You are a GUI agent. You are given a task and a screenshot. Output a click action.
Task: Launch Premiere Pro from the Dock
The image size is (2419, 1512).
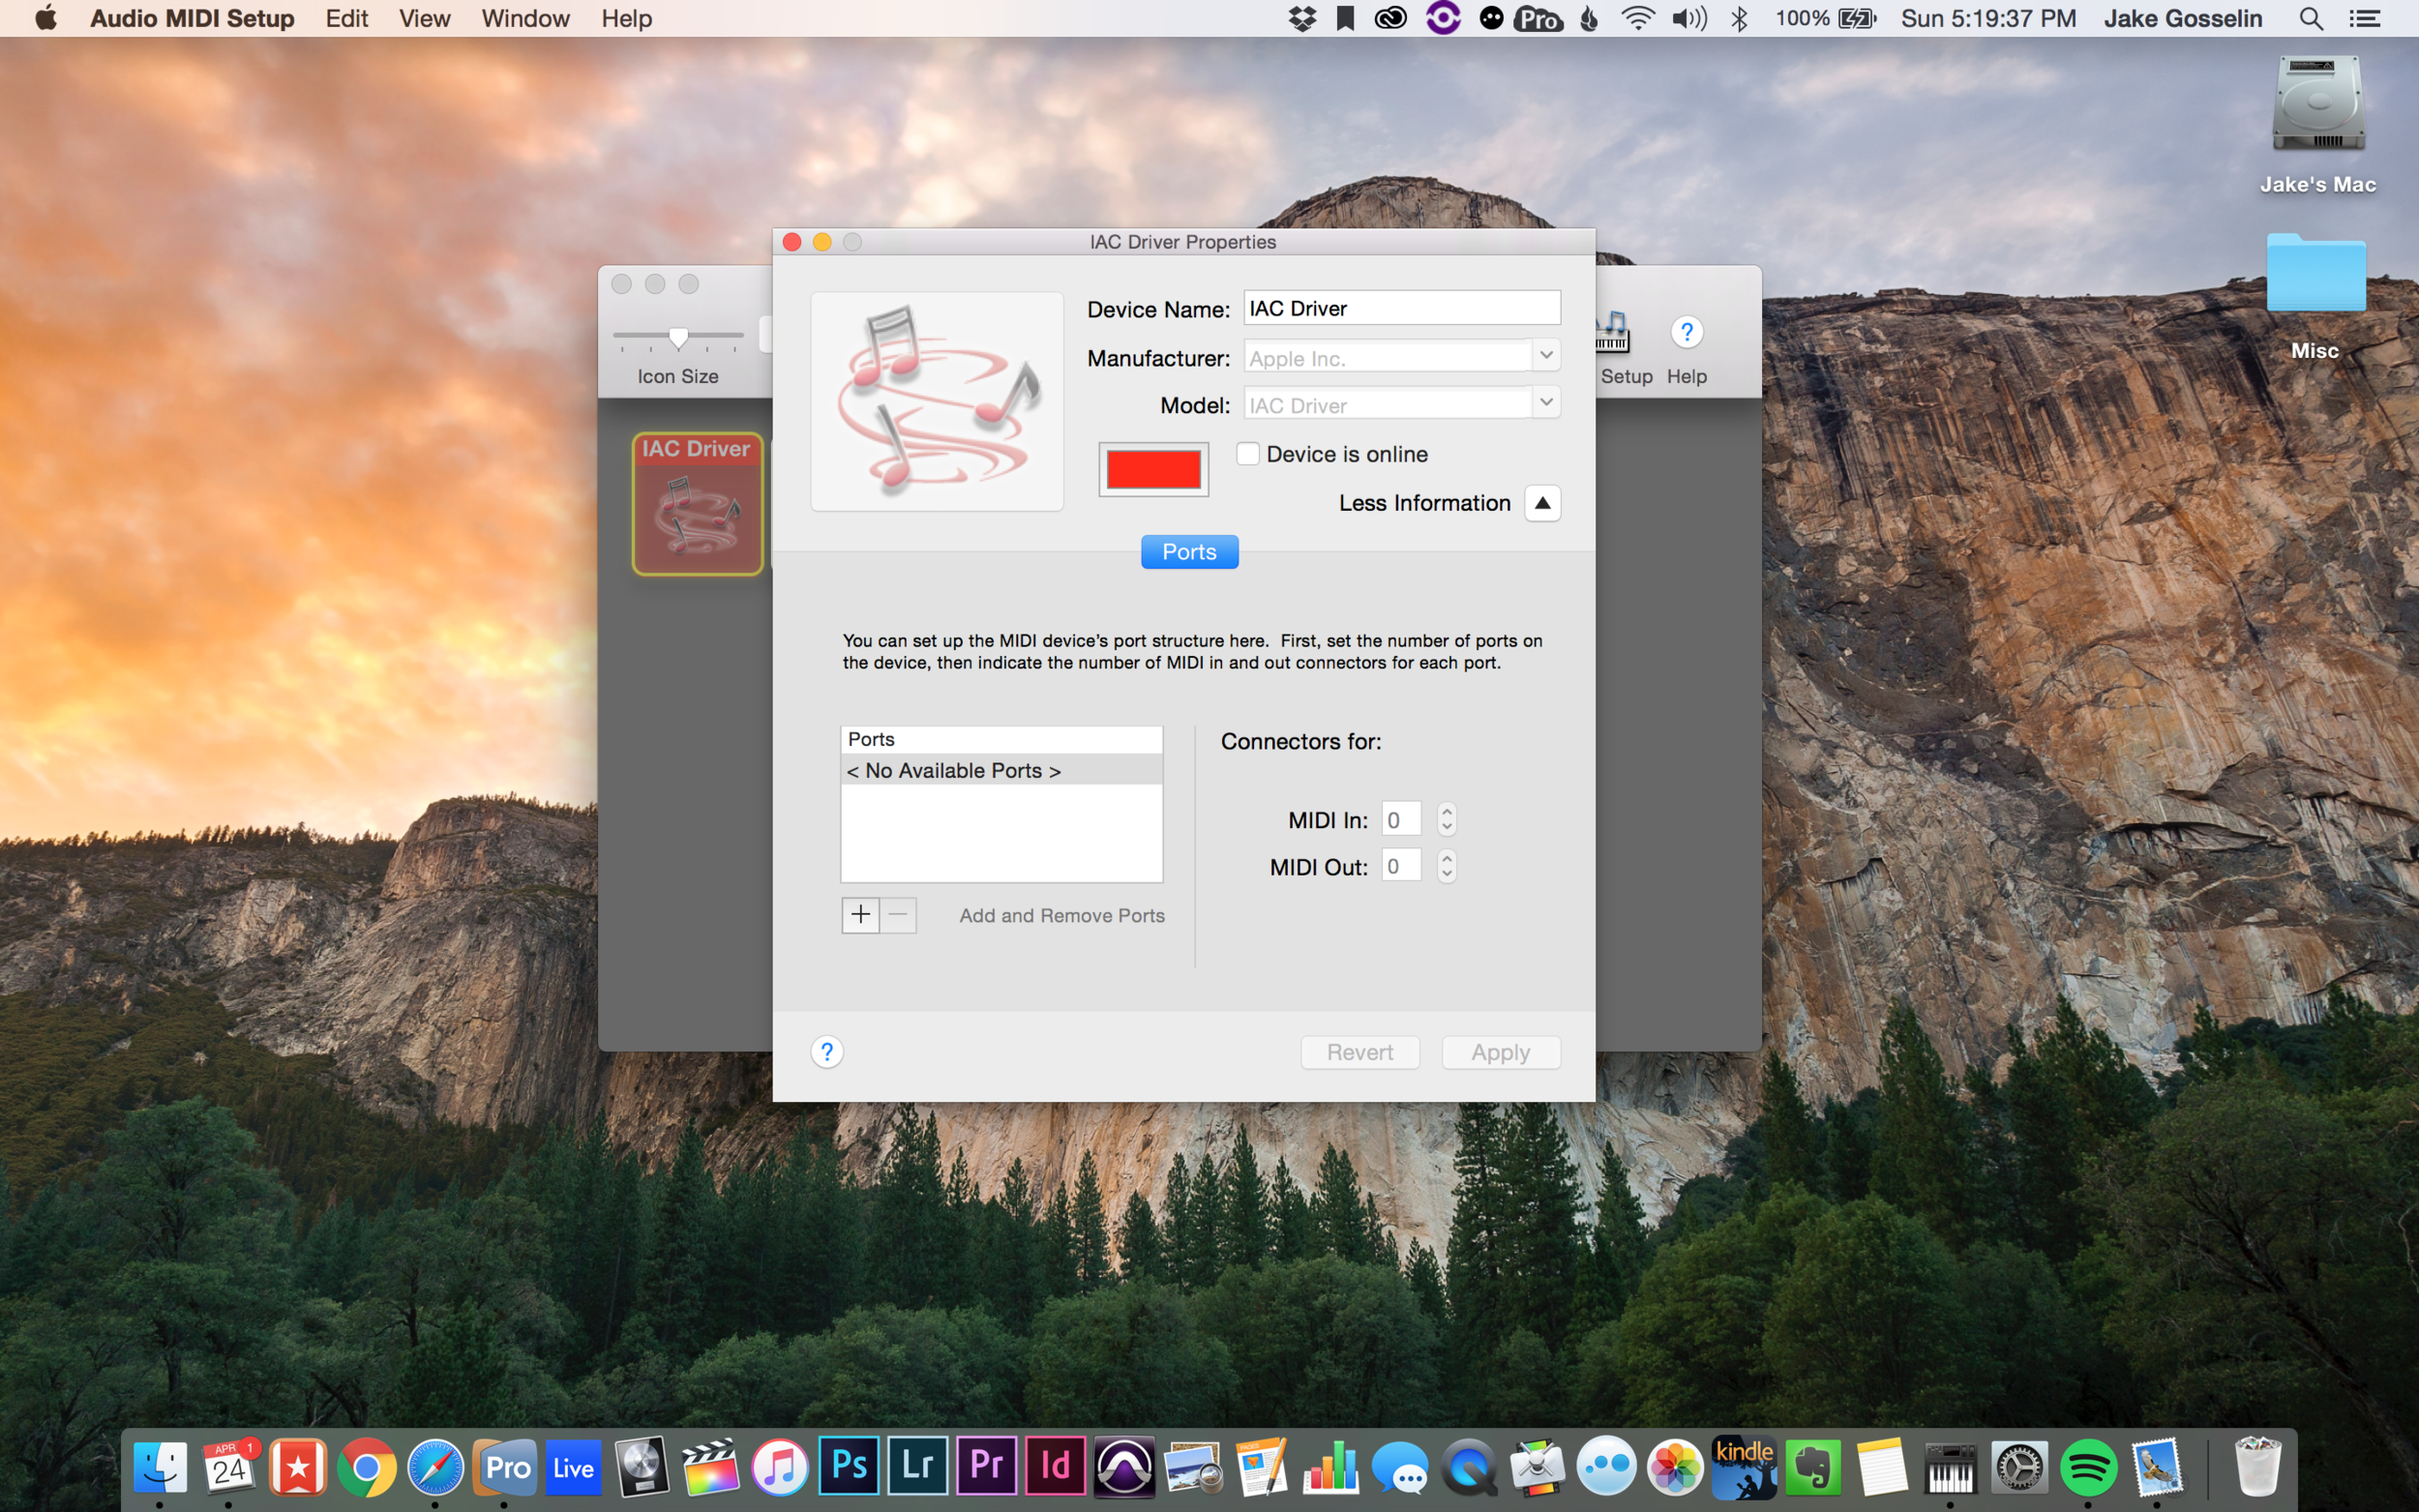(987, 1465)
